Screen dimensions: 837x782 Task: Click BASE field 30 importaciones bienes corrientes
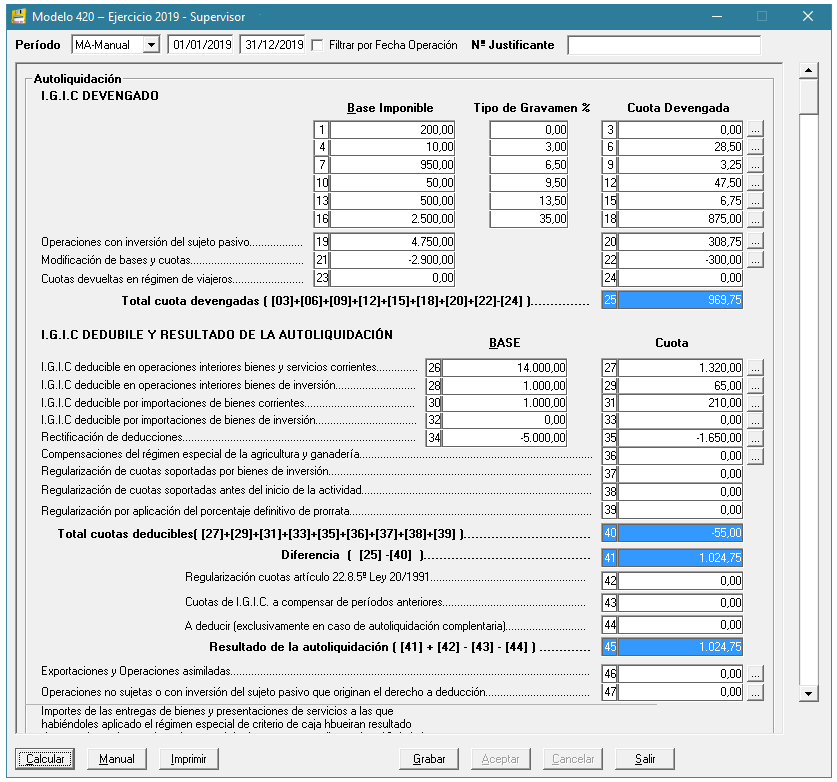[504, 403]
